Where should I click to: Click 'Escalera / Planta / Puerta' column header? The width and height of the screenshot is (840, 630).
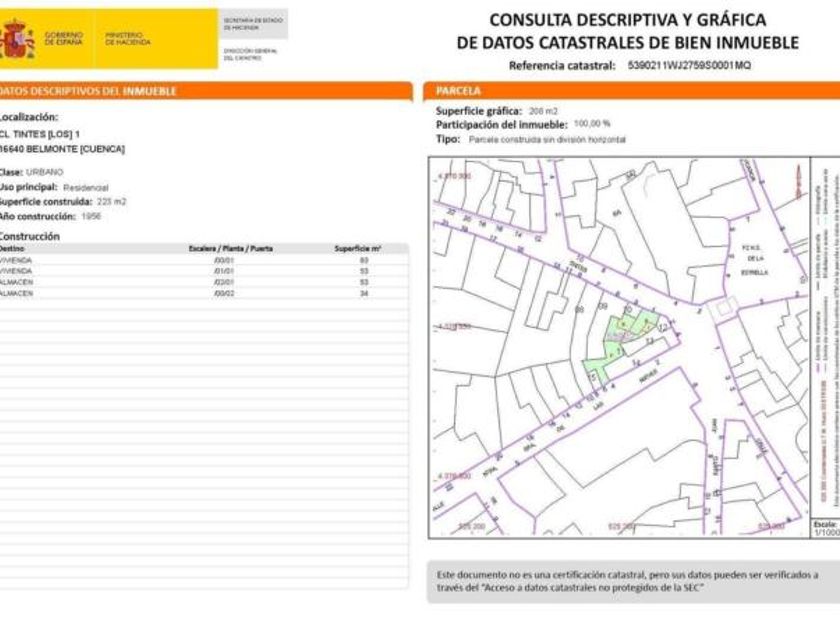coord(231,249)
